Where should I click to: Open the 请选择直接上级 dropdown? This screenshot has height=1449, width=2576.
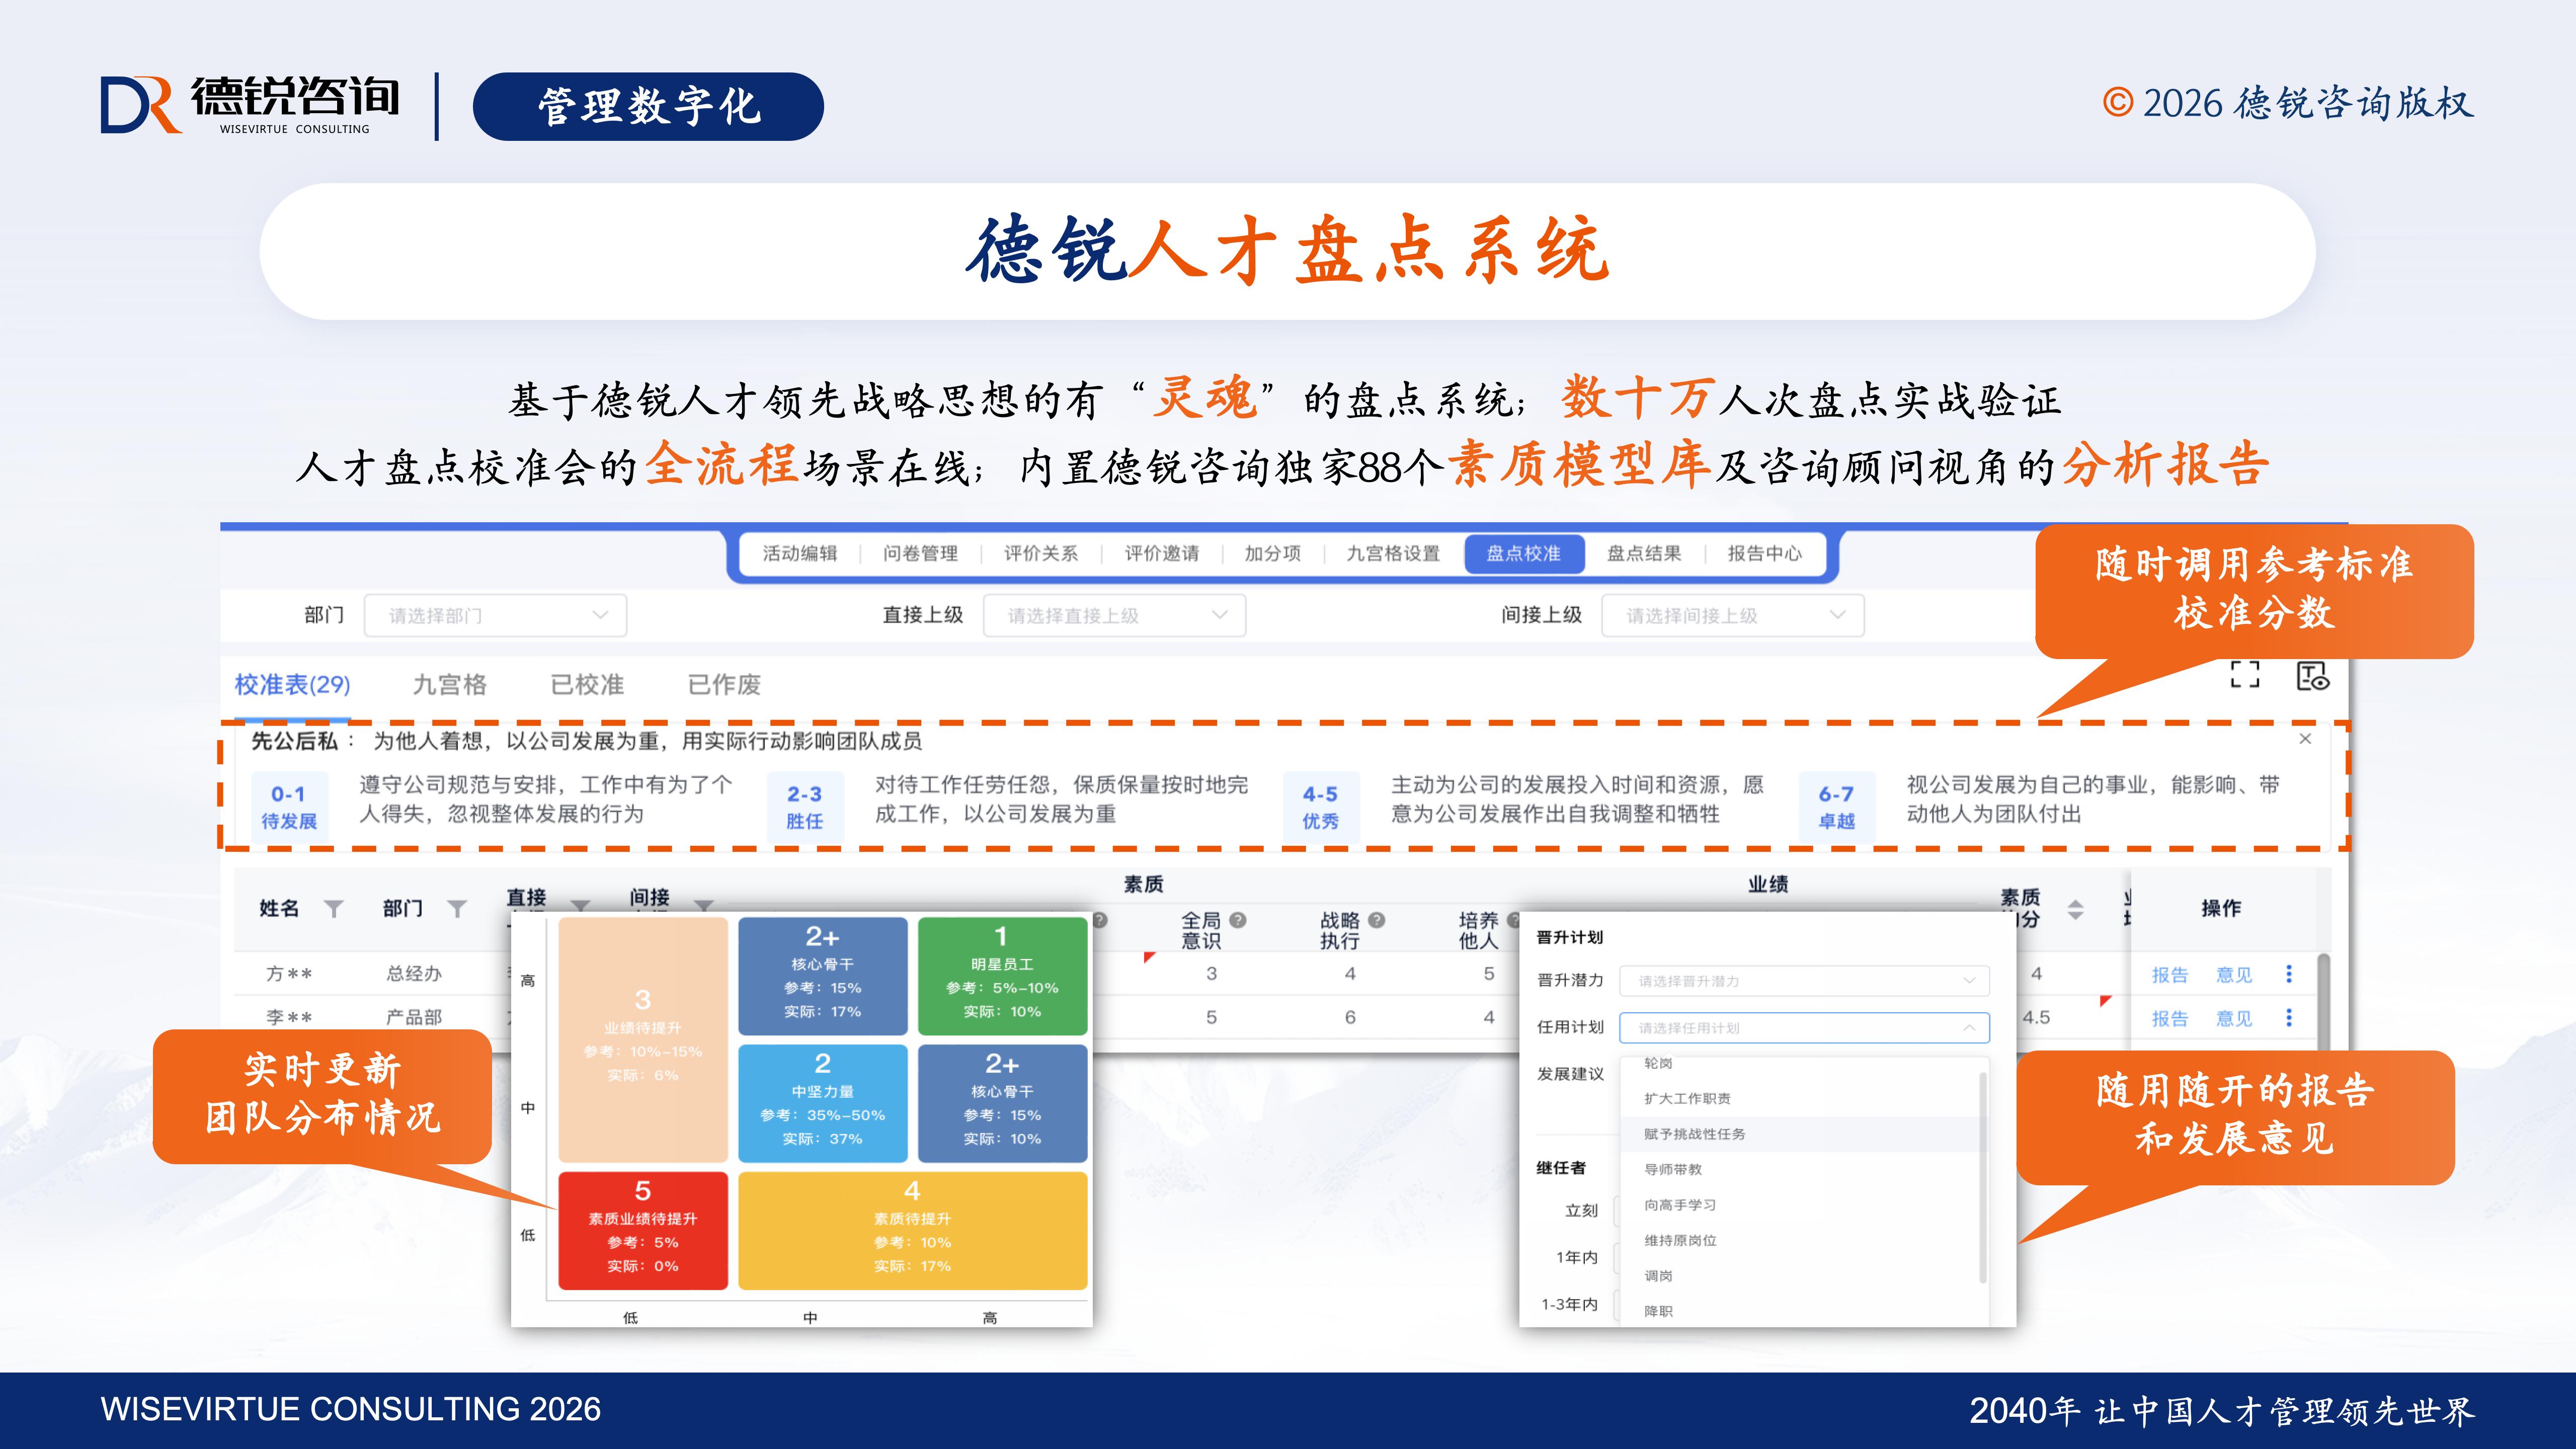1114,615
